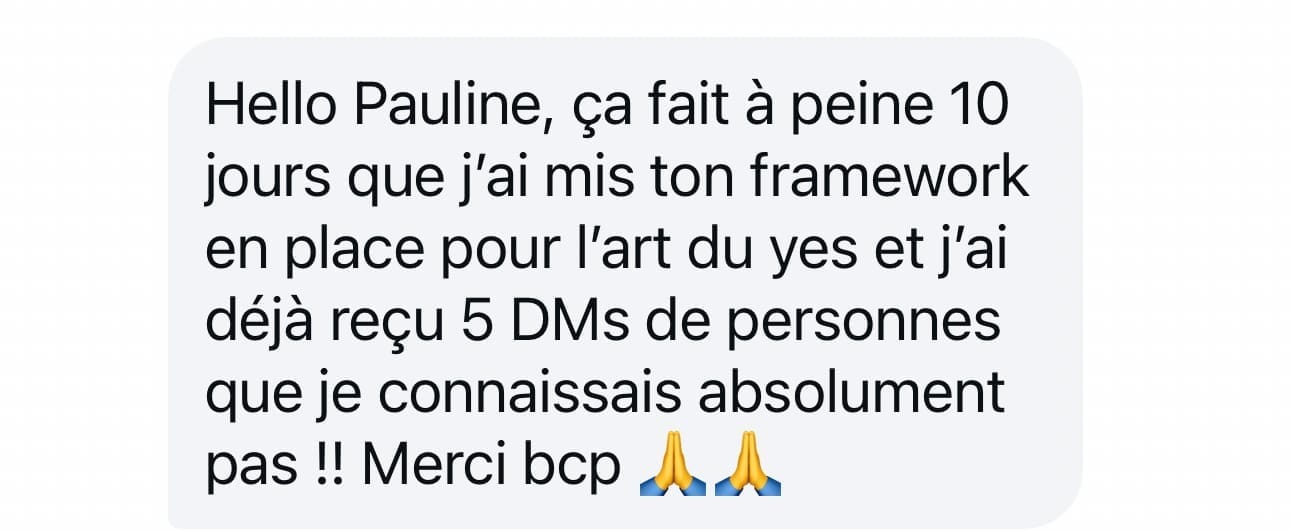The height and width of the screenshot is (531, 1290).
Task: Click the second praying hands emoji
Action: (747, 468)
